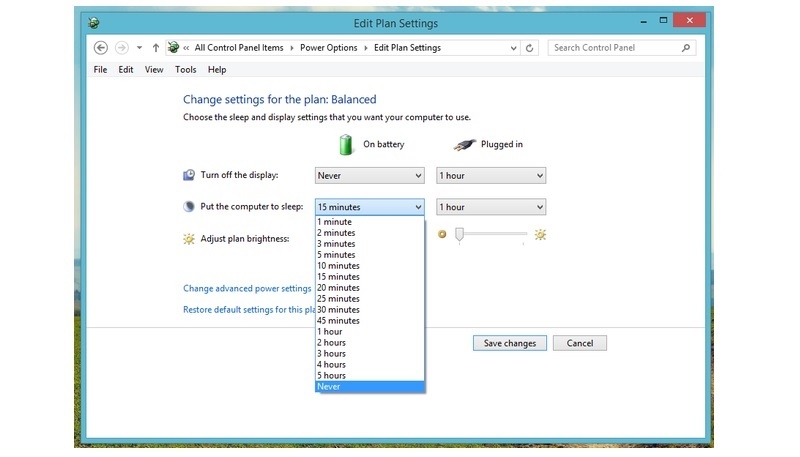Click Change advanced power settings link
The width and height of the screenshot is (800, 457).
coord(247,289)
